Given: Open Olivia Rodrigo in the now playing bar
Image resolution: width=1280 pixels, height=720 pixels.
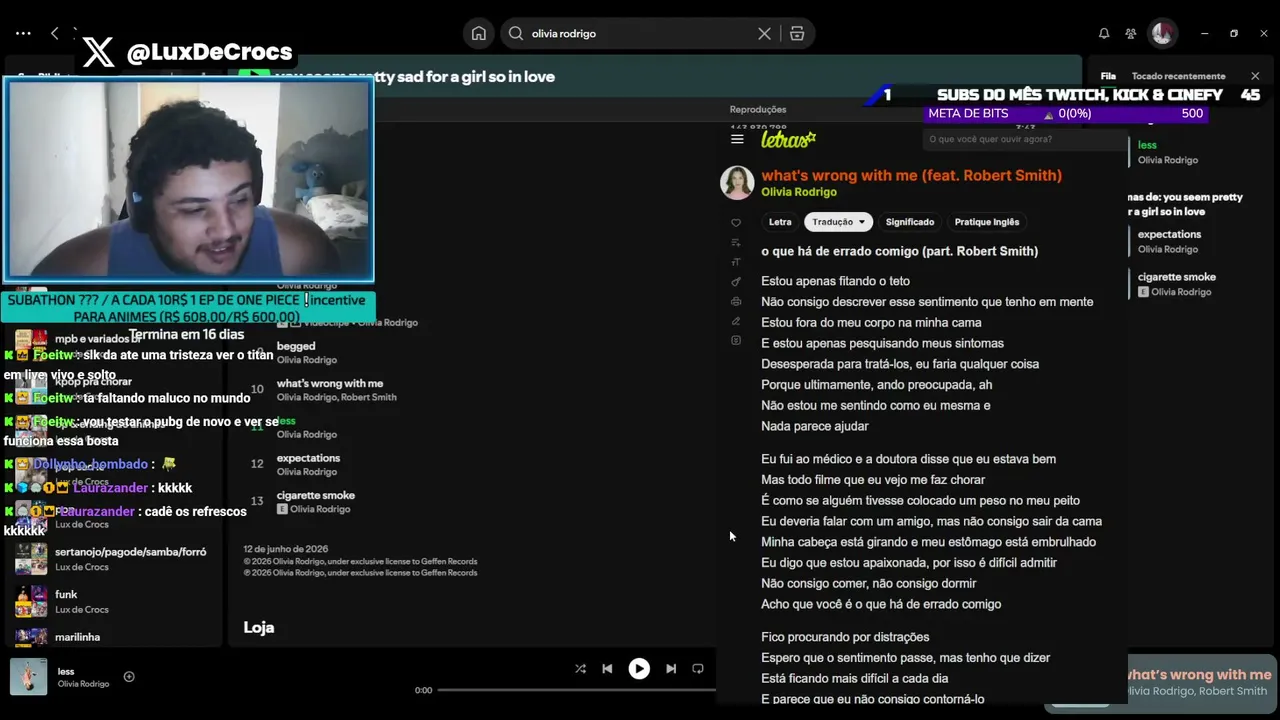Looking at the screenshot, I should [x=83, y=684].
